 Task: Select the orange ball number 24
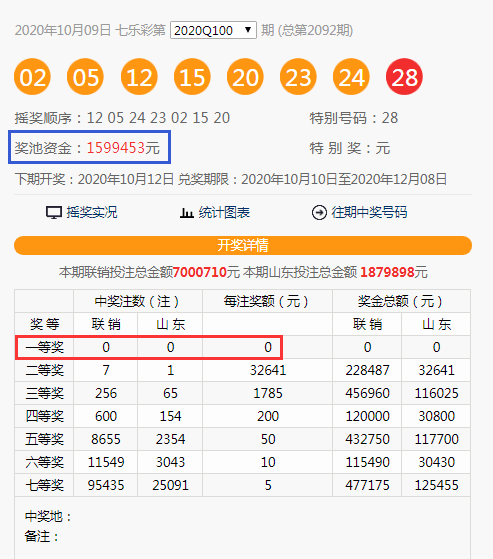[x=351, y=77]
